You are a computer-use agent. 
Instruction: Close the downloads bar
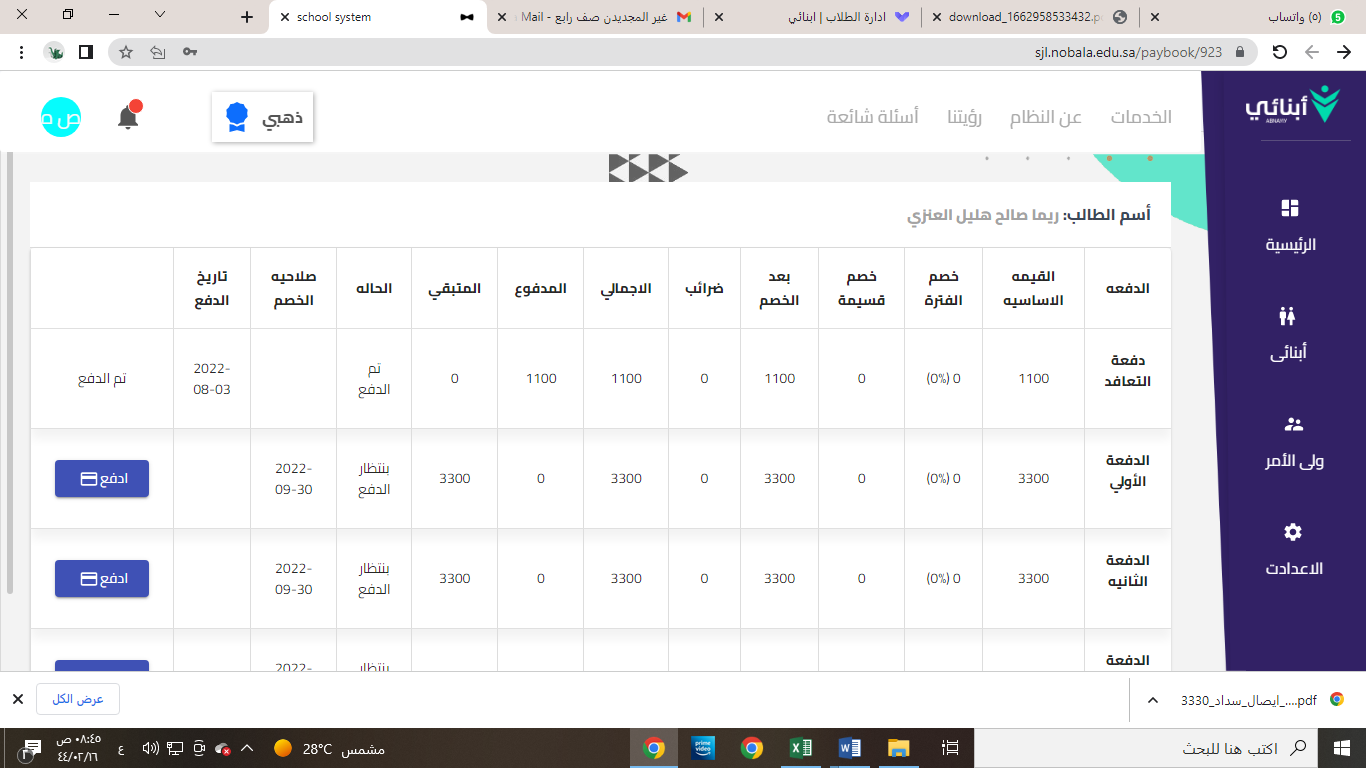coord(17,699)
